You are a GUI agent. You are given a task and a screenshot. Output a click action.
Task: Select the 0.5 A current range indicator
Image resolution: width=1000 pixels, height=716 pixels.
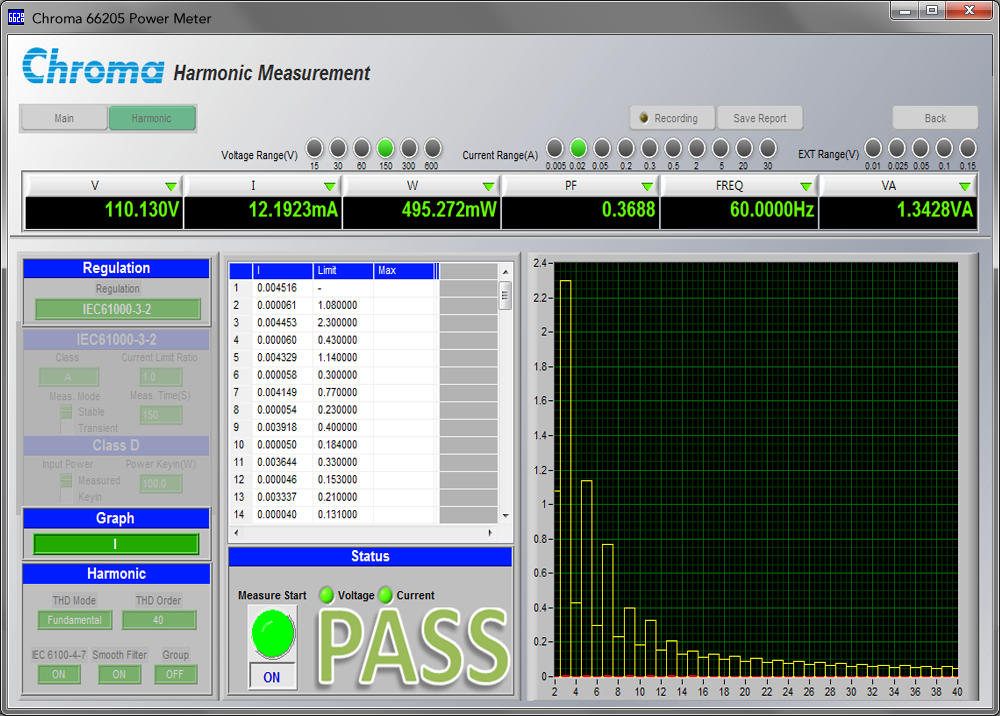pos(673,149)
